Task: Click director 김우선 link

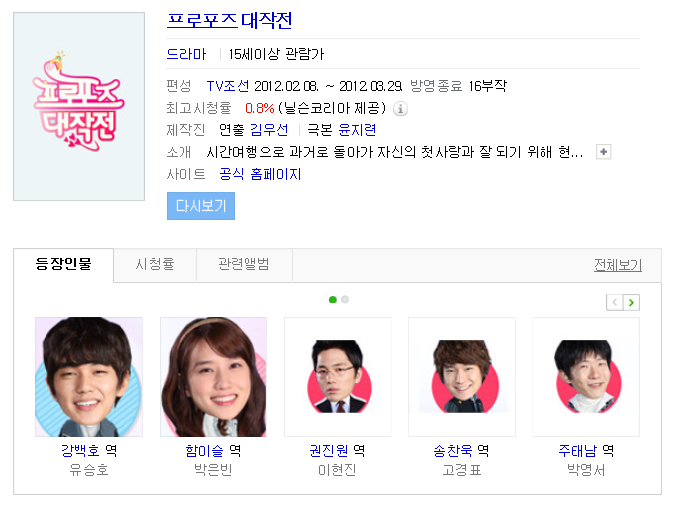Action: click(x=269, y=130)
